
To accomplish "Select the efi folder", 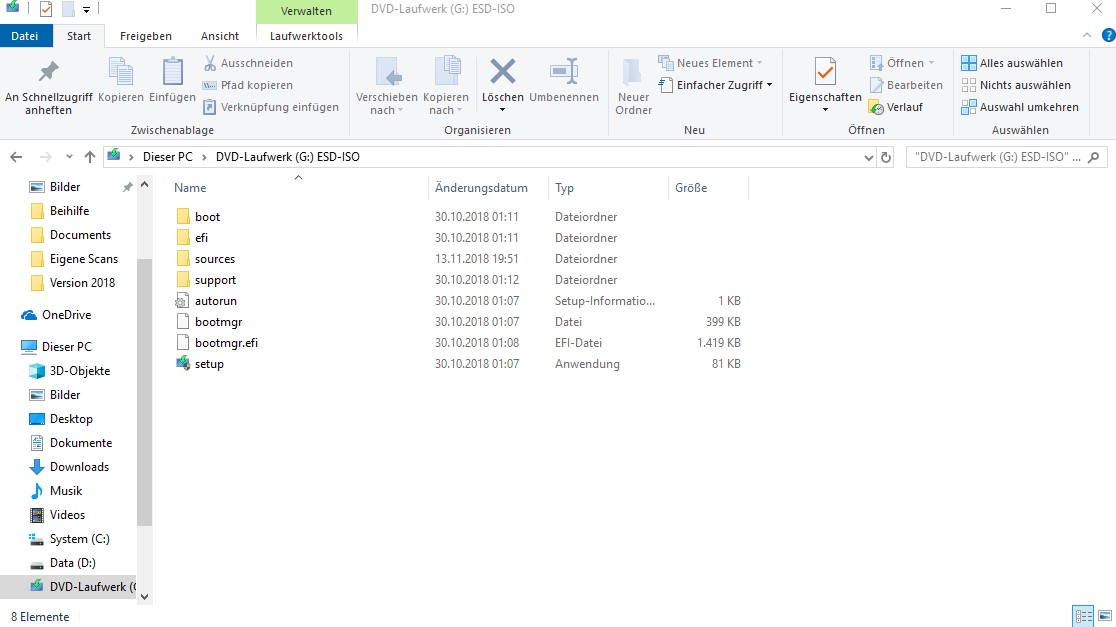I will pyautogui.click(x=201, y=238).
